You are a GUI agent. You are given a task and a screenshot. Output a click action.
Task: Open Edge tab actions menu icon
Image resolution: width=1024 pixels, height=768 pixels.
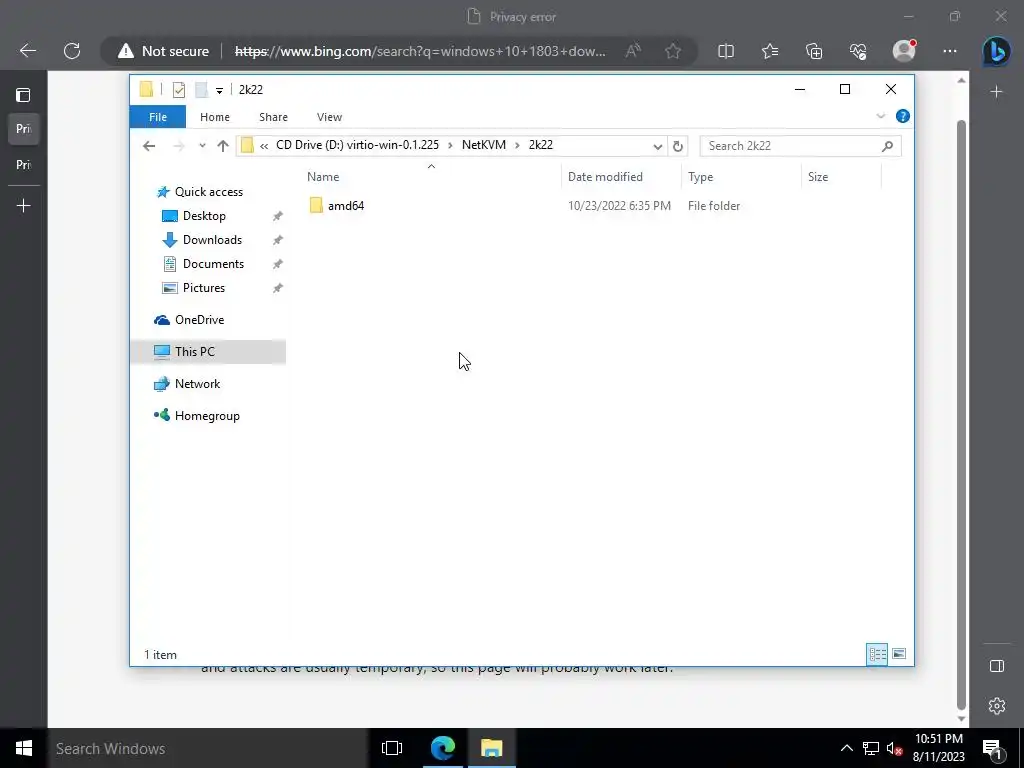click(23, 95)
